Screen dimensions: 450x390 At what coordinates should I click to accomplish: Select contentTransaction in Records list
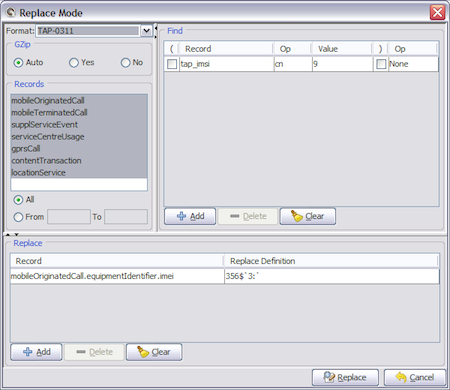79,161
